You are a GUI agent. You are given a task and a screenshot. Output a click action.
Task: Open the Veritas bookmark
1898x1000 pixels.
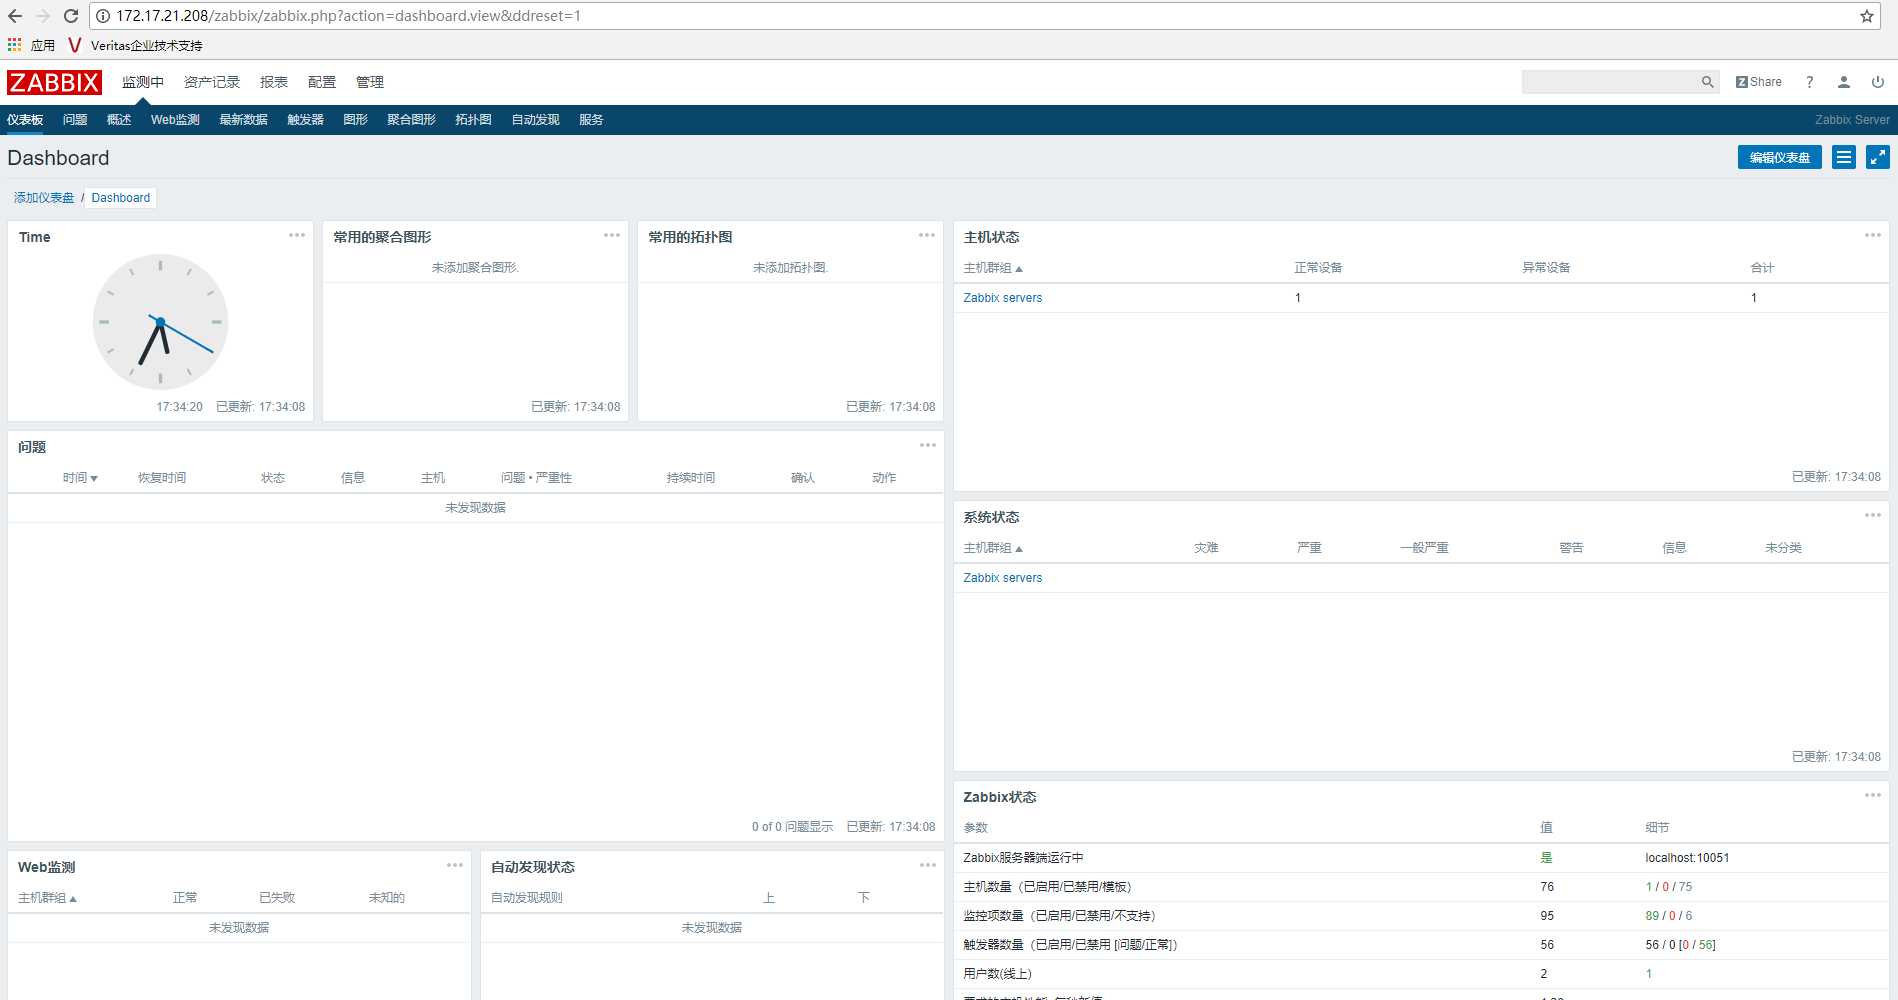(x=136, y=45)
